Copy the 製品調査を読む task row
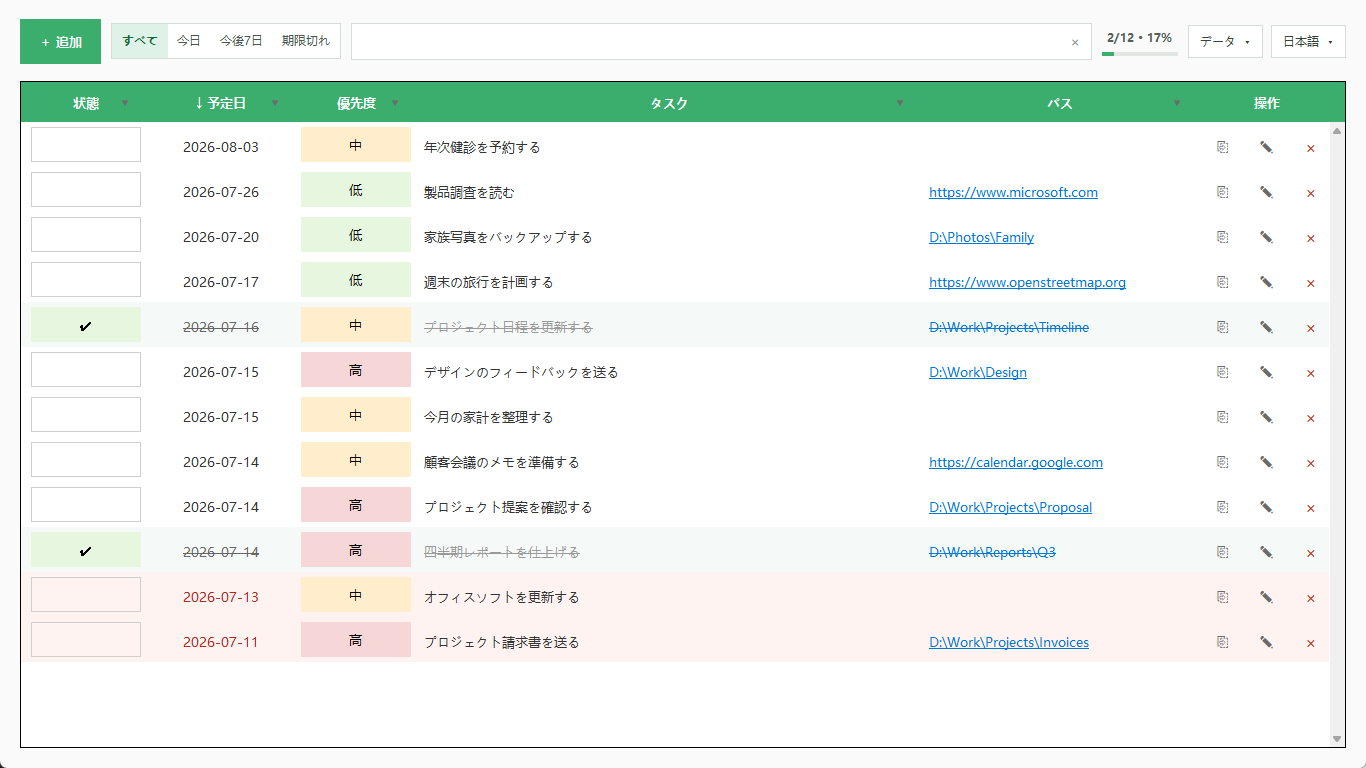The width and height of the screenshot is (1366, 768). pos(1222,192)
